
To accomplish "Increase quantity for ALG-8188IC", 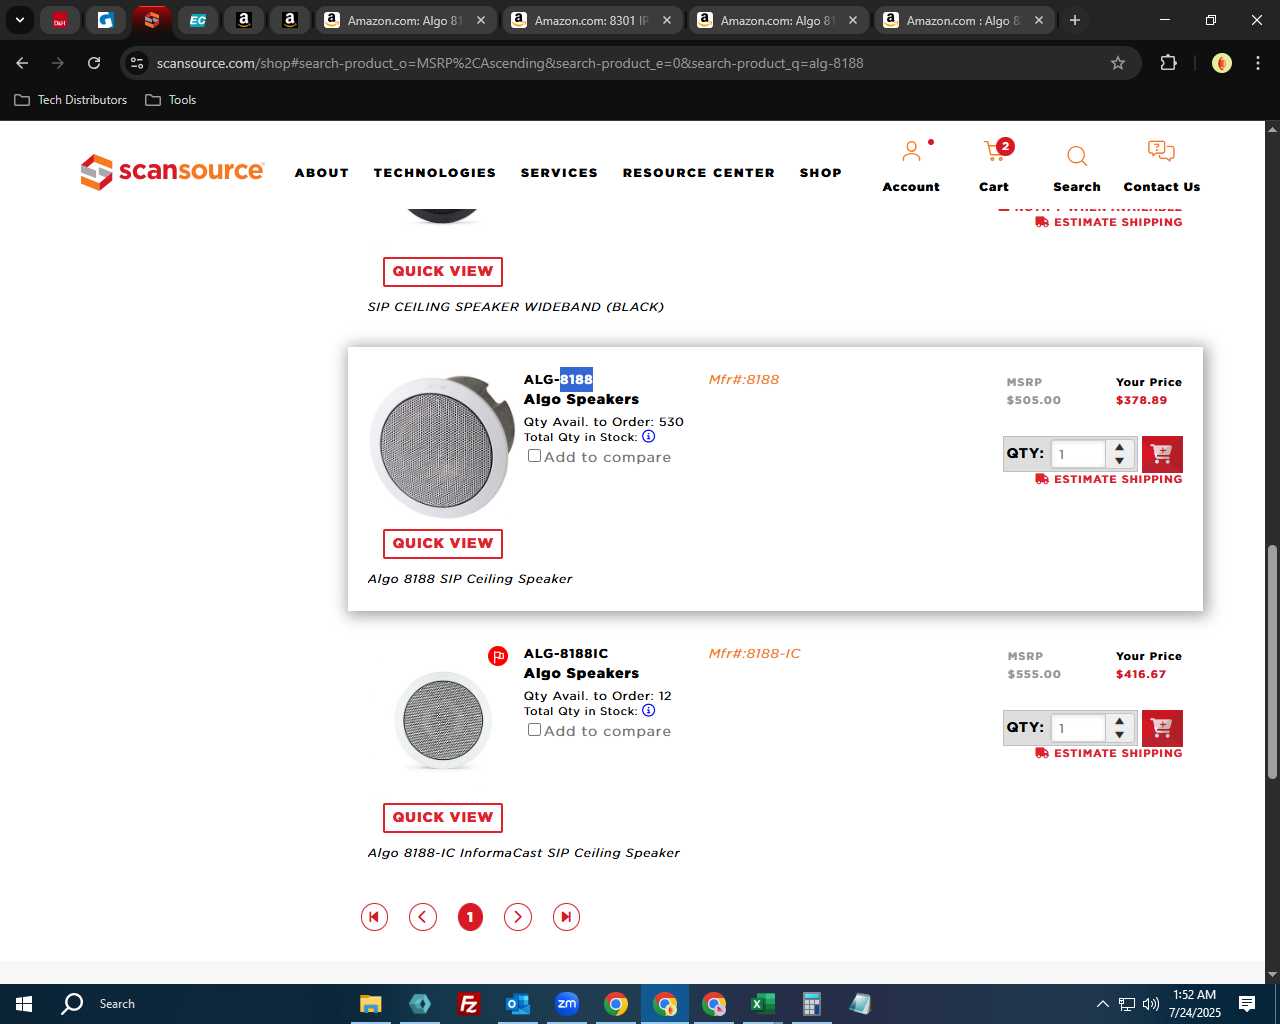I will coord(1119,721).
